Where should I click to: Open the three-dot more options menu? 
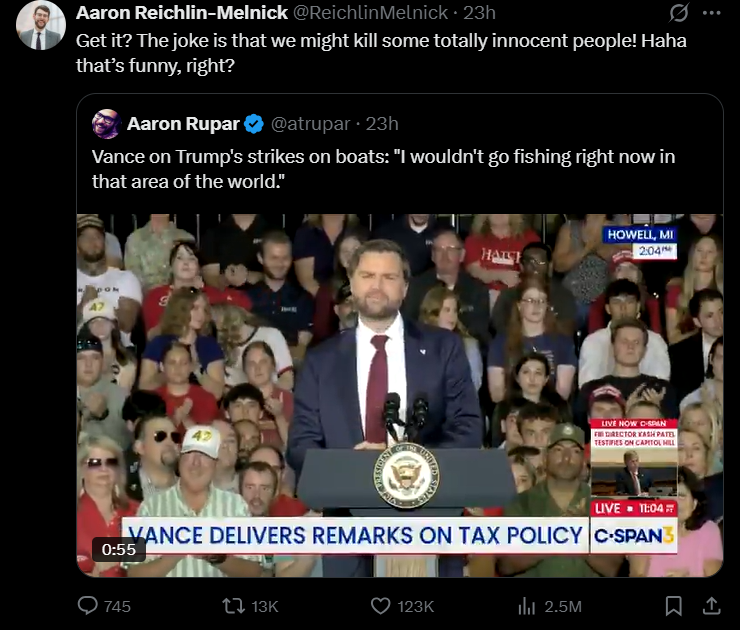pyautogui.click(x=711, y=13)
